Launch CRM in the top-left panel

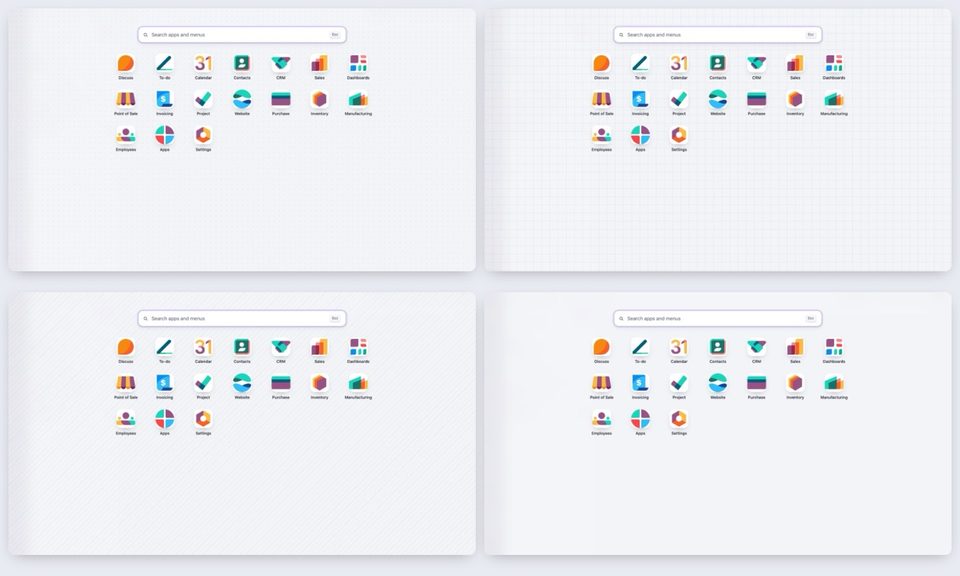[281, 64]
